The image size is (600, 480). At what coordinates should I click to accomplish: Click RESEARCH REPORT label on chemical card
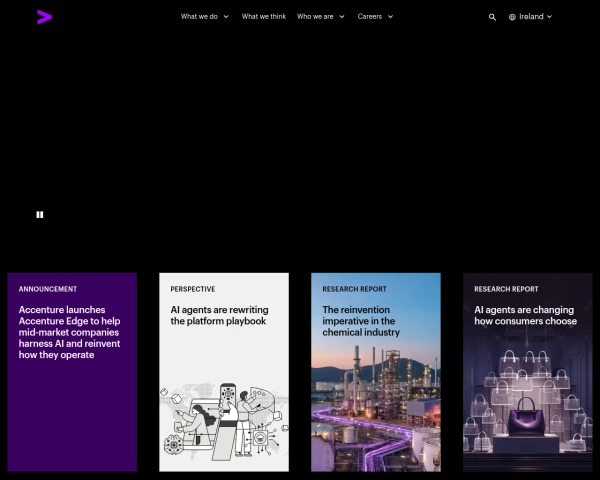point(354,289)
